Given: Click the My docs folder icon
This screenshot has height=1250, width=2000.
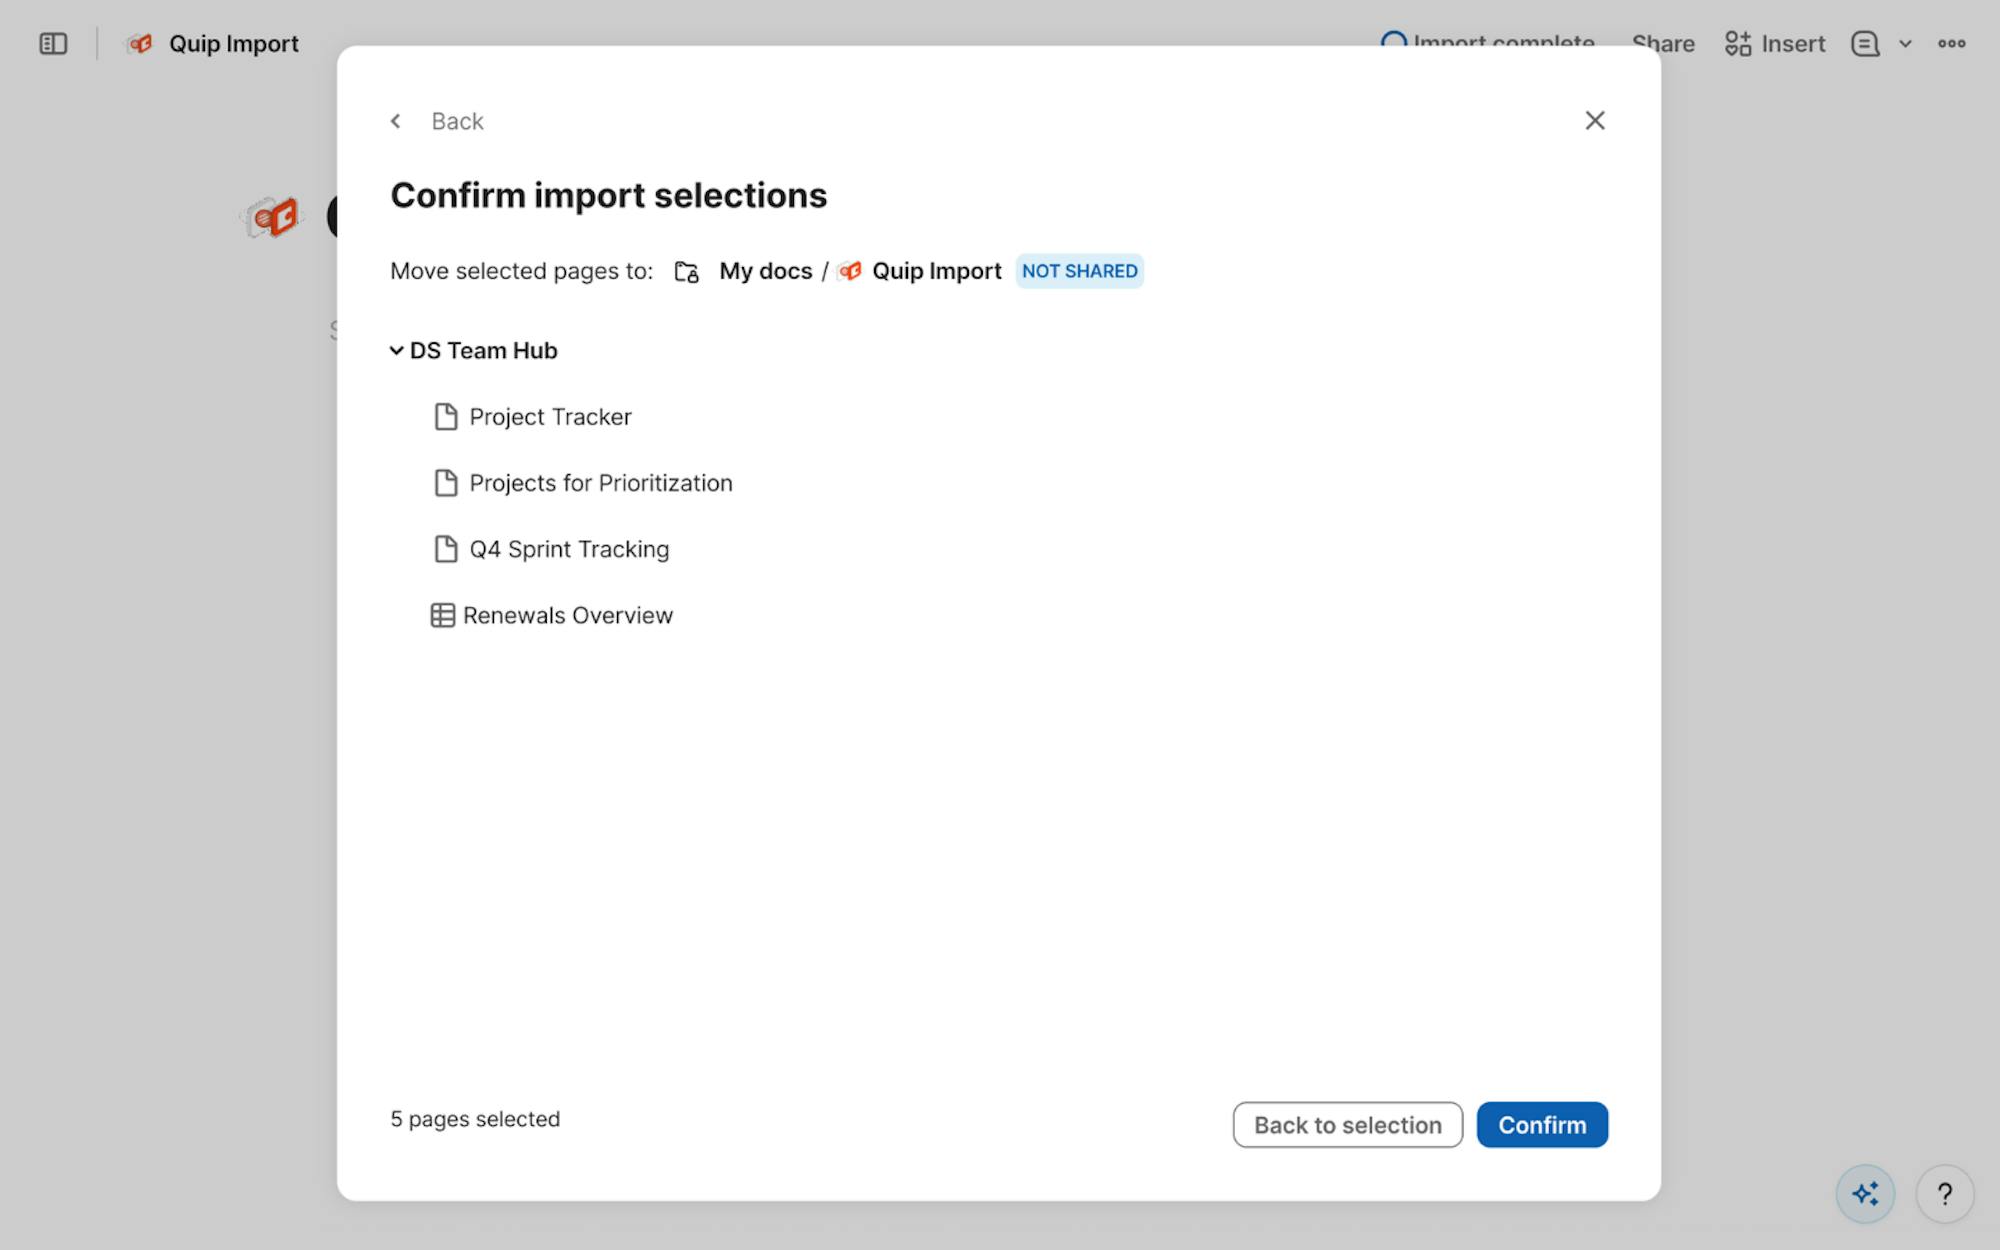Looking at the screenshot, I should click(686, 272).
